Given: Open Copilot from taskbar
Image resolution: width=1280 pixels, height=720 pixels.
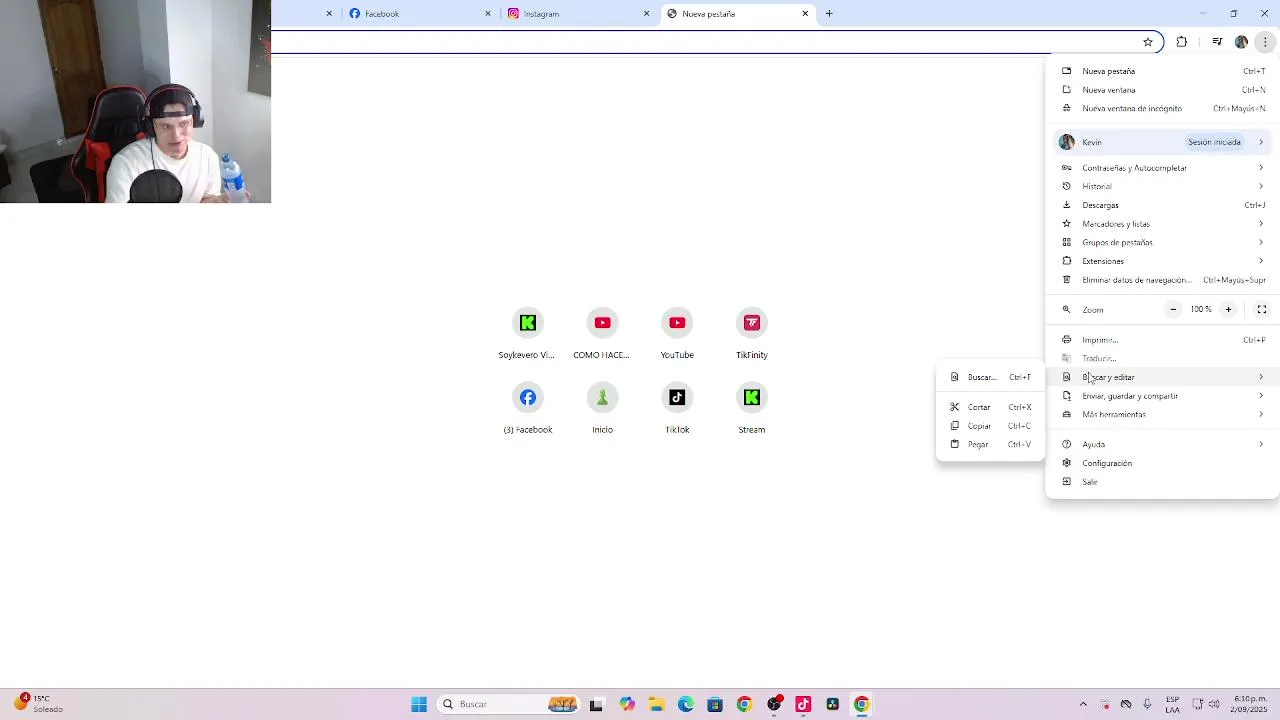Looking at the screenshot, I should (627, 704).
